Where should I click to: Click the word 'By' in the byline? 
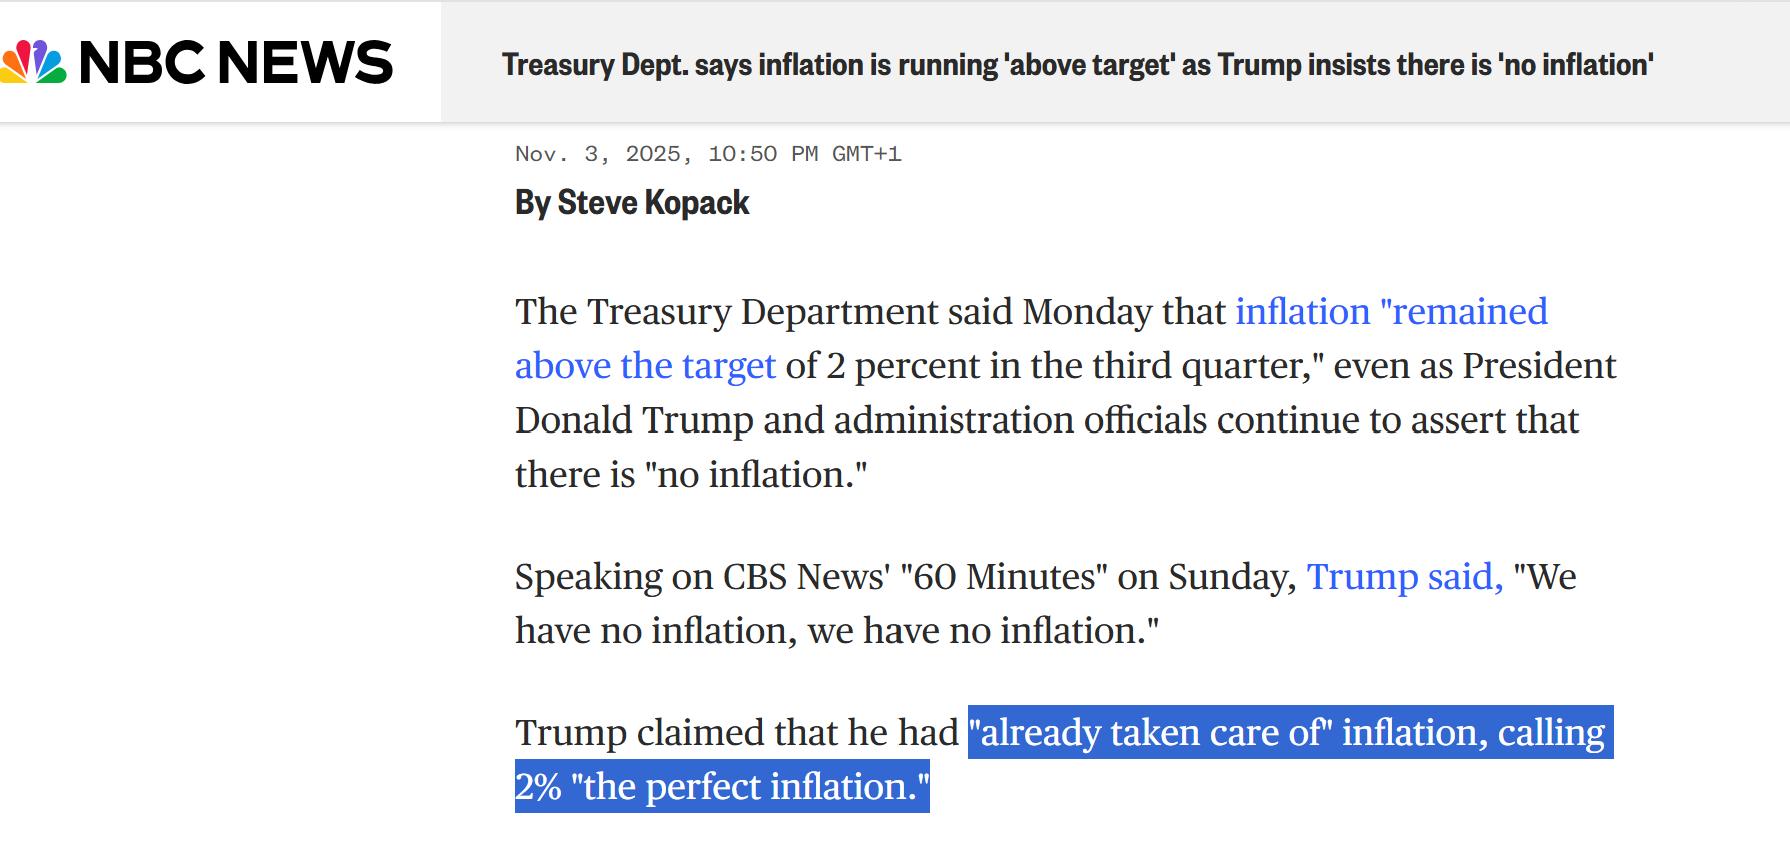click(x=533, y=203)
